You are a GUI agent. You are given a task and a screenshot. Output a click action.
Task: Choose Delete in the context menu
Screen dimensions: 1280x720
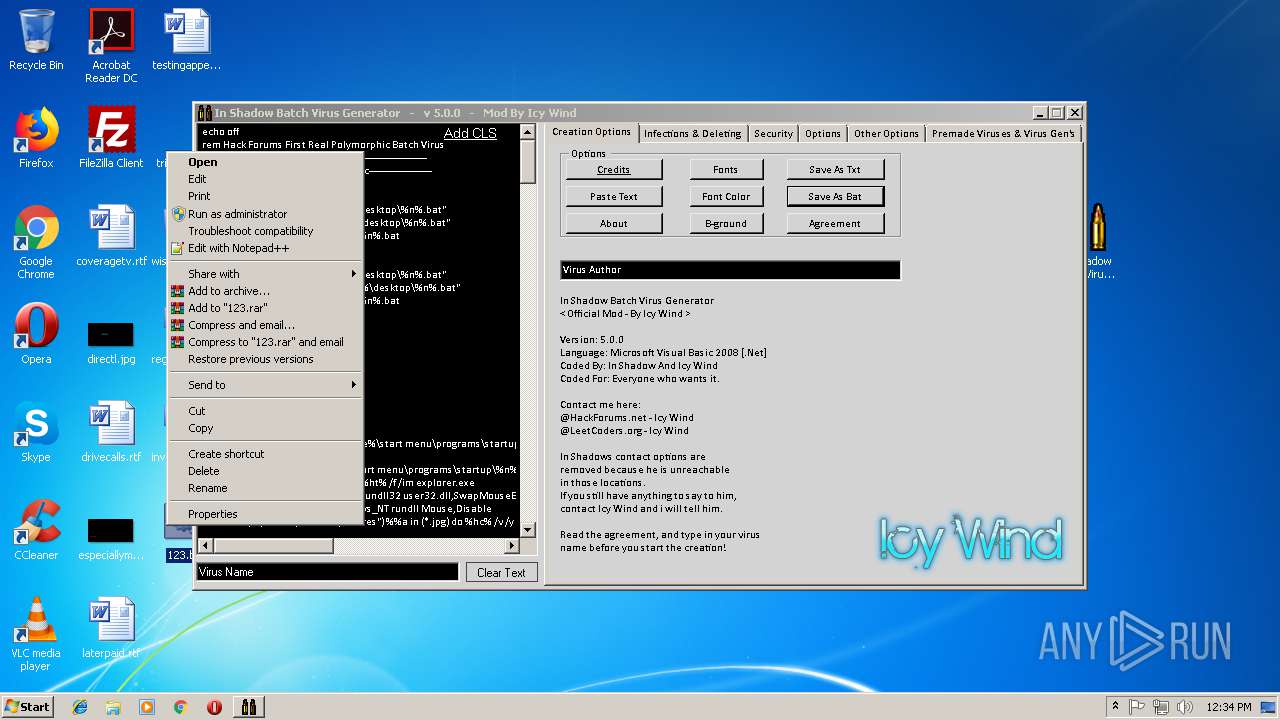(x=264, y=471)
